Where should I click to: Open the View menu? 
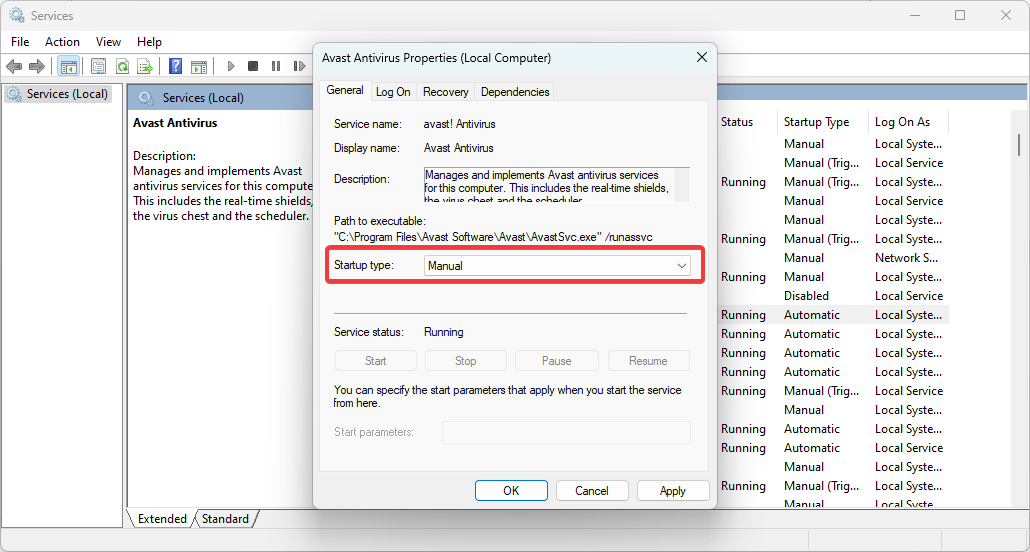point(108,41)
